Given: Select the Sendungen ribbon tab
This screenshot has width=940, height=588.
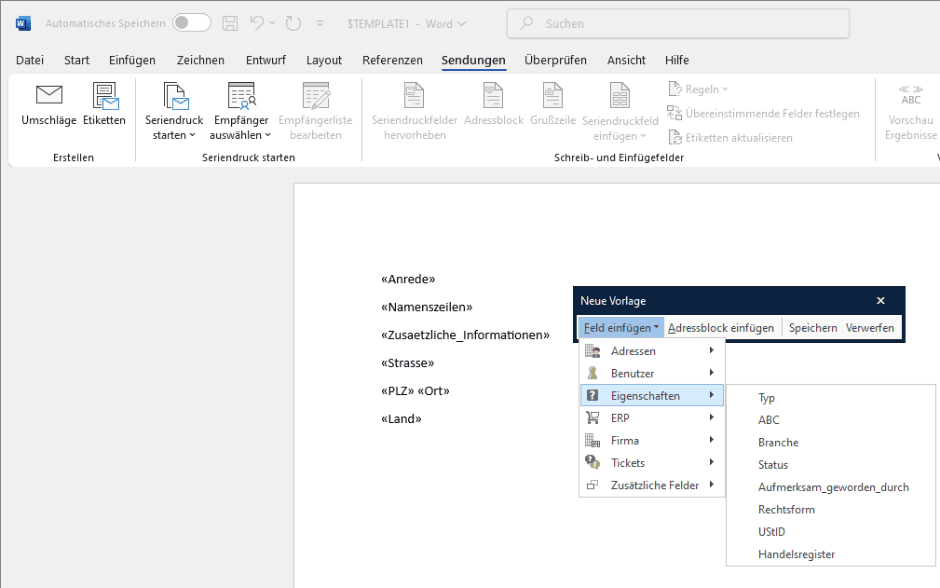Looking at the screenshot, I should coord(474,60).
